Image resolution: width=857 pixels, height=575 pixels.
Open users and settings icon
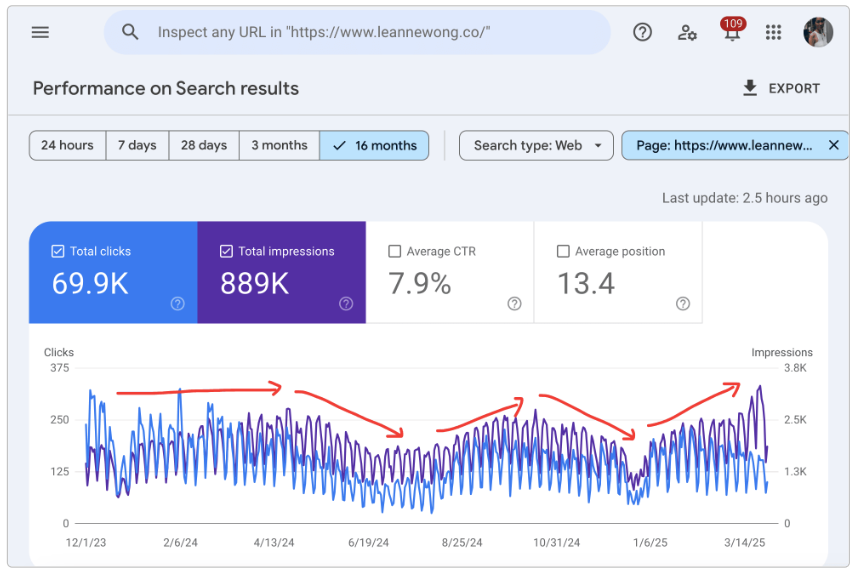(x=687, y=32)
